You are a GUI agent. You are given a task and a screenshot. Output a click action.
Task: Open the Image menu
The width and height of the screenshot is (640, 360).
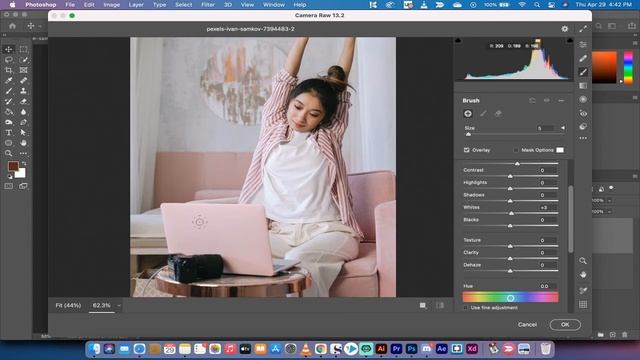[111, 4]
